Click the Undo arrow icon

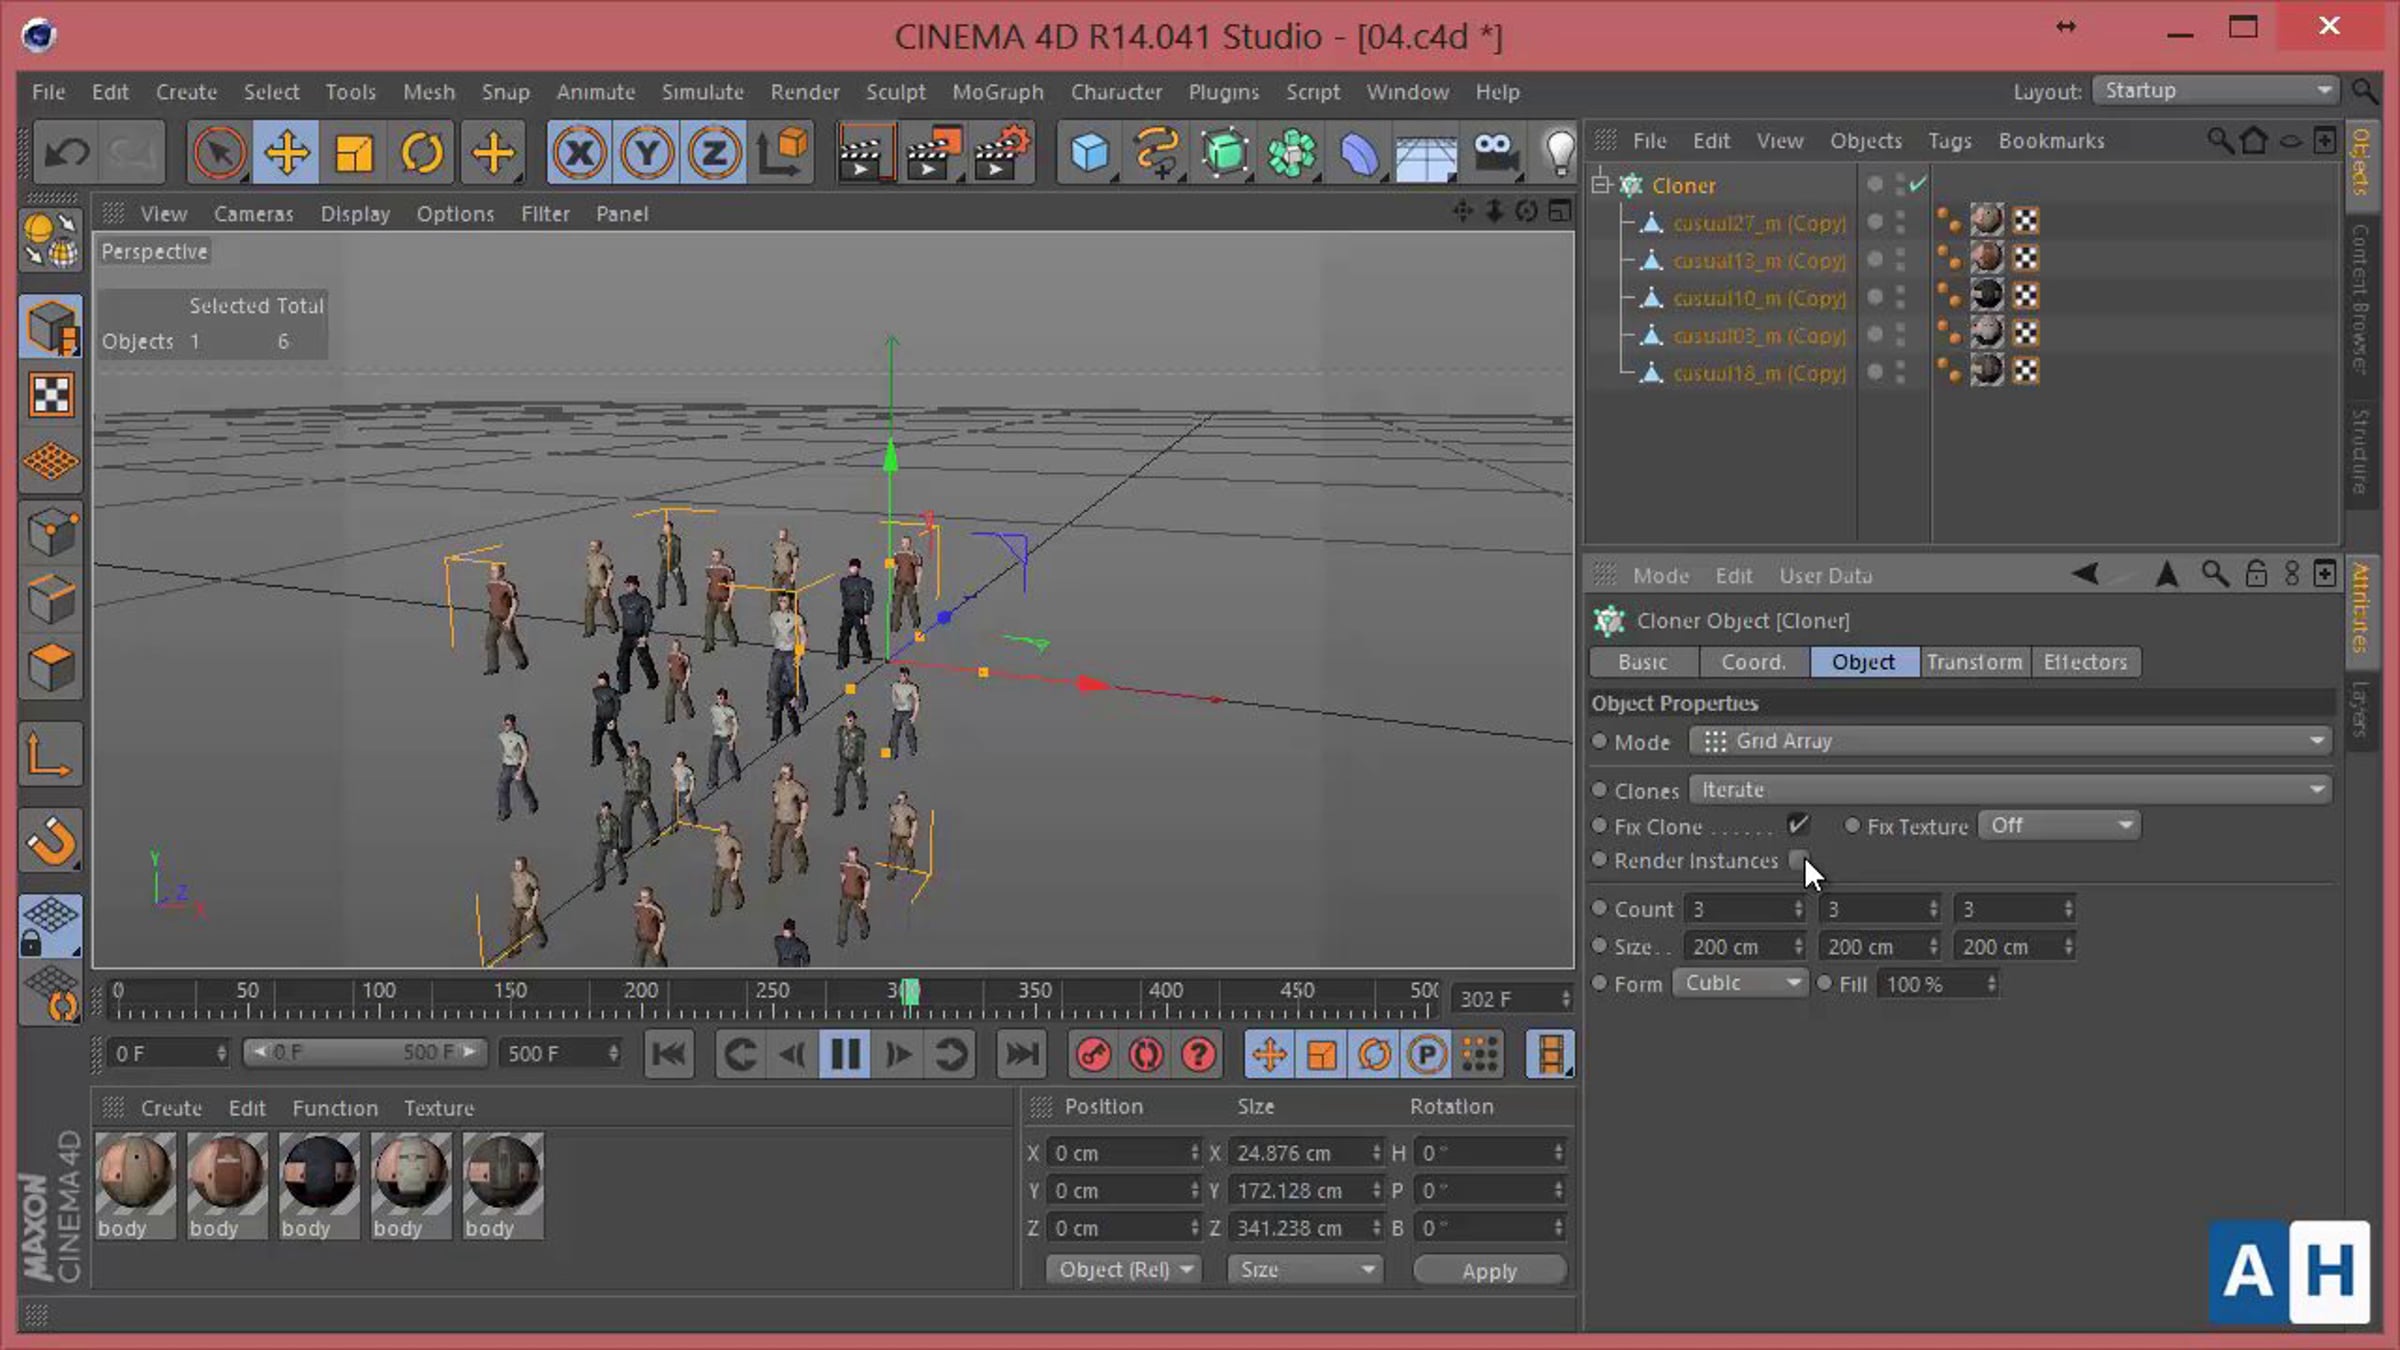(67, 153)
